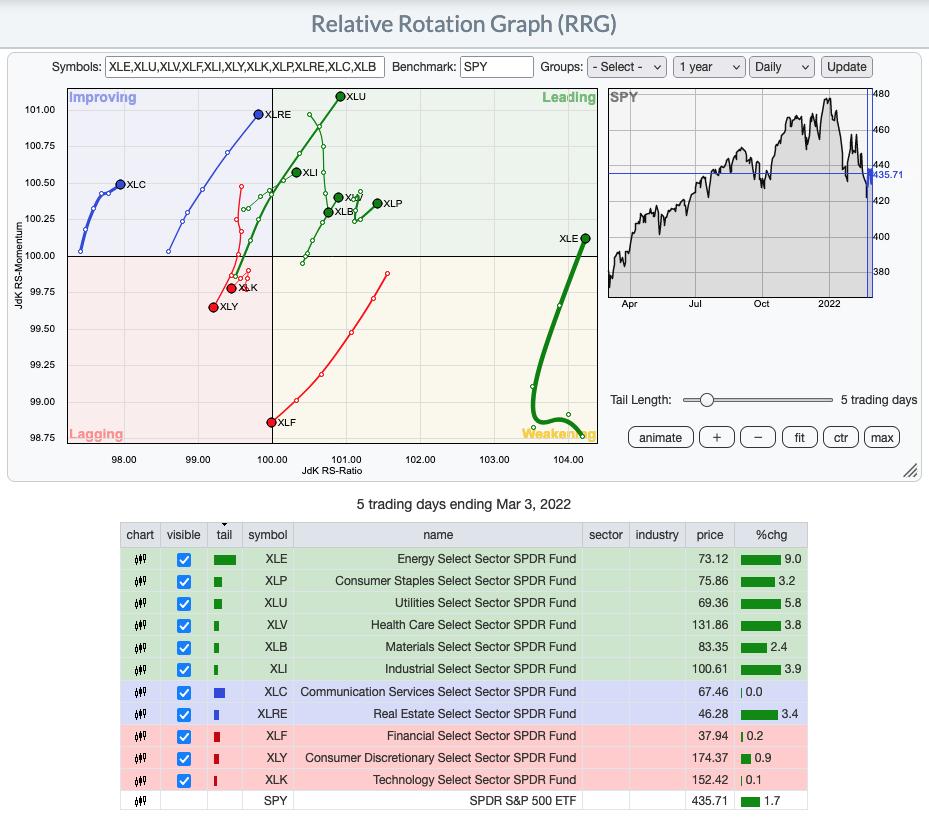
Task: Click the ctr button
Action: [841, 438]
